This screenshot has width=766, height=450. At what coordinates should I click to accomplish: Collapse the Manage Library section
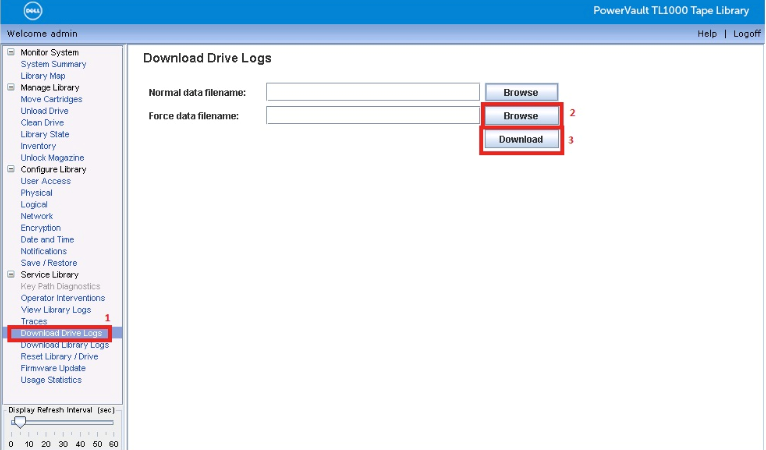[11, 87]
